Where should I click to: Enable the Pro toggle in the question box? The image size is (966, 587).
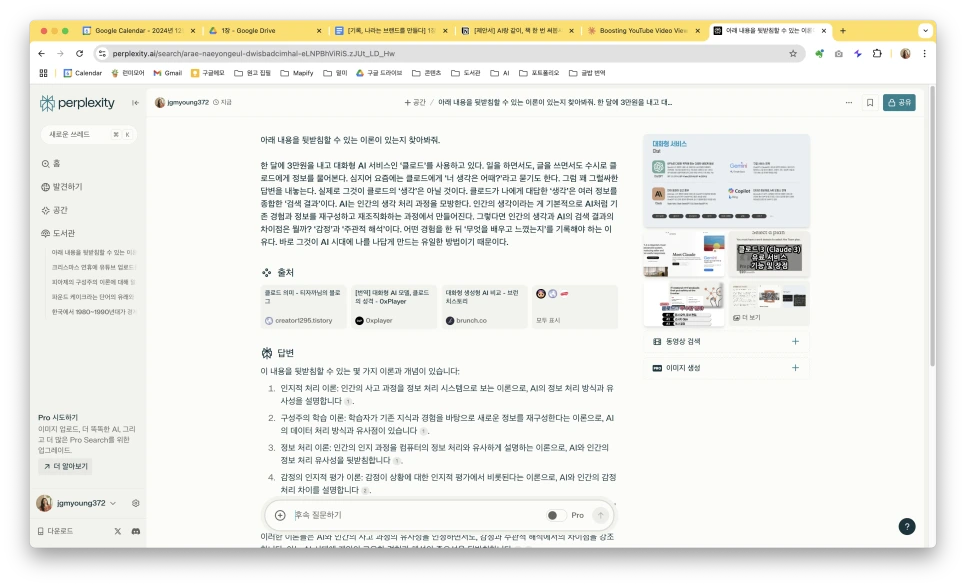pos(556,514)
